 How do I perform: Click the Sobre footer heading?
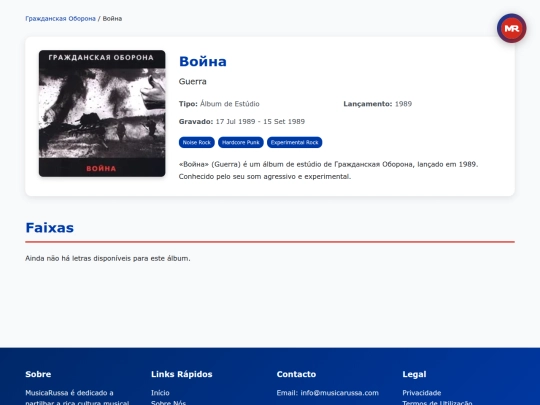(x=38, y=374)
